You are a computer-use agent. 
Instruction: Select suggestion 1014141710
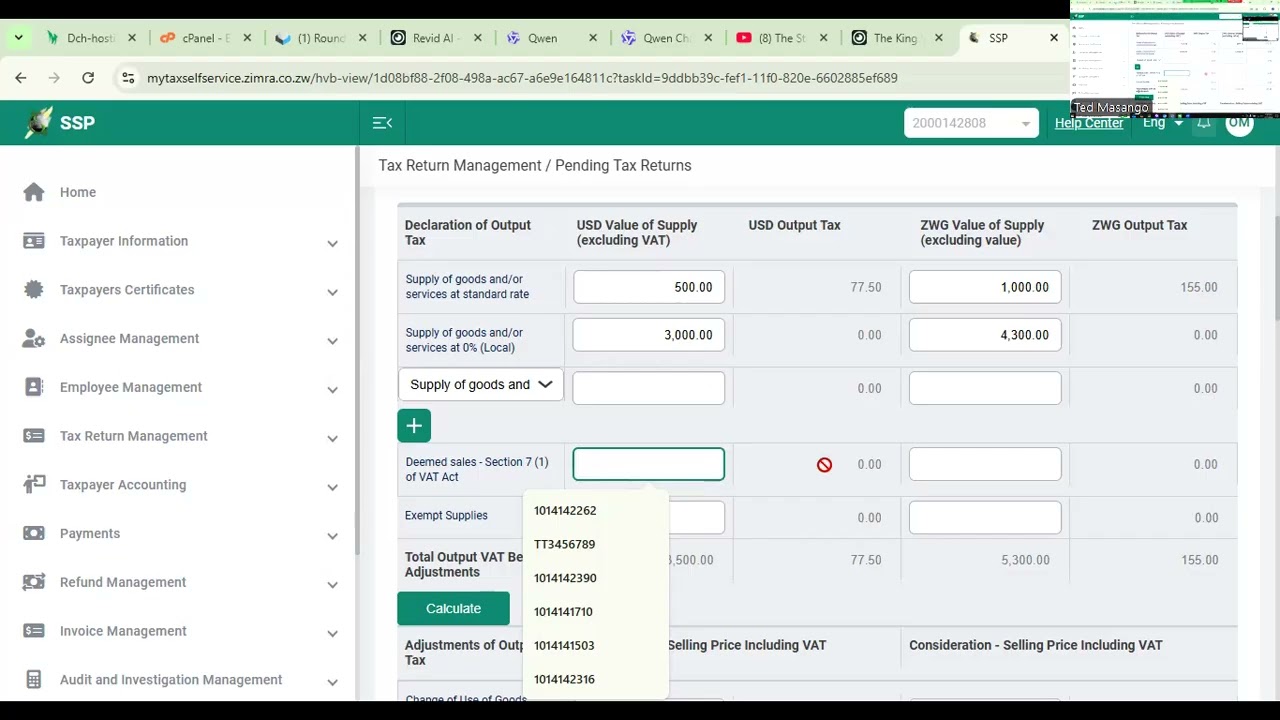pos(563,612)
